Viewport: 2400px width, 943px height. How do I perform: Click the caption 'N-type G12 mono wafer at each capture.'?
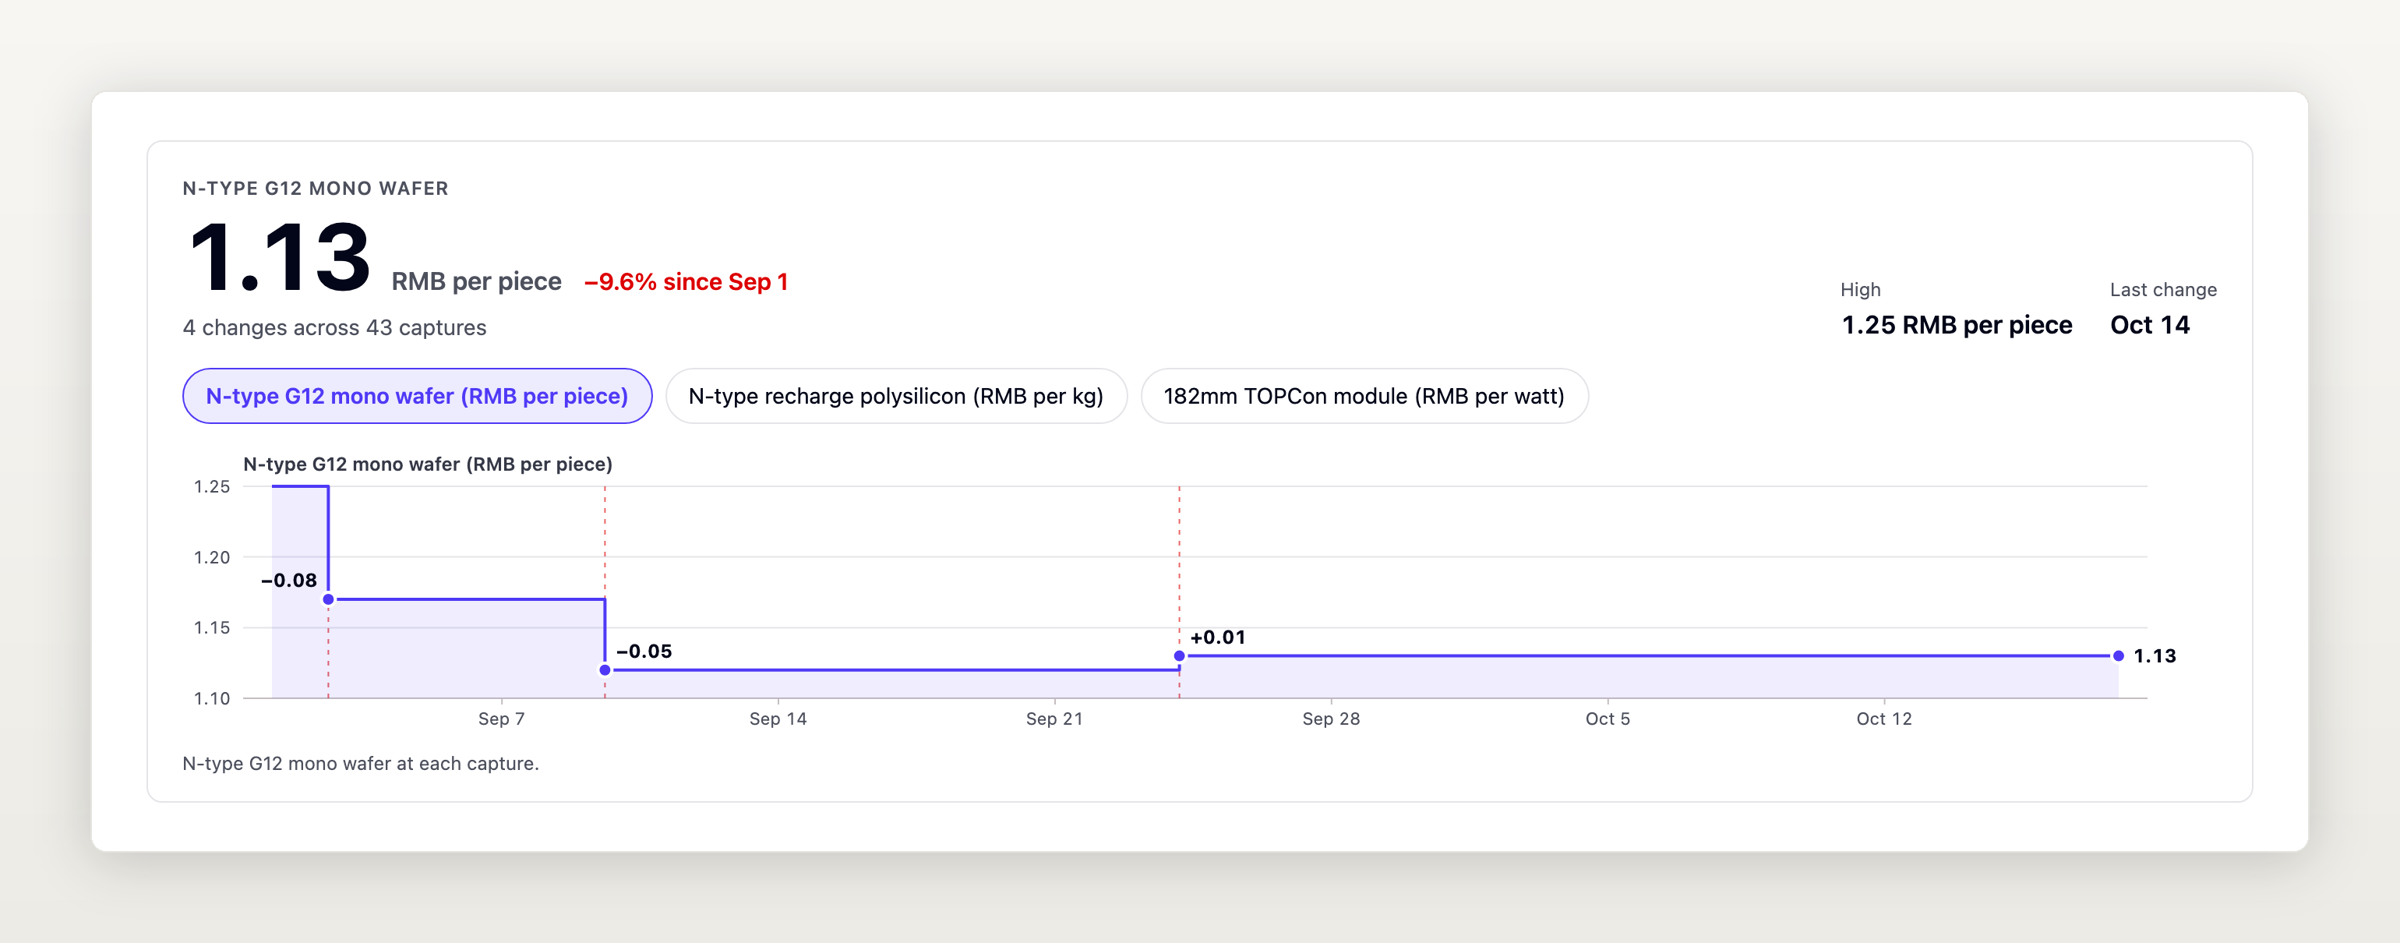pos(360,763)
